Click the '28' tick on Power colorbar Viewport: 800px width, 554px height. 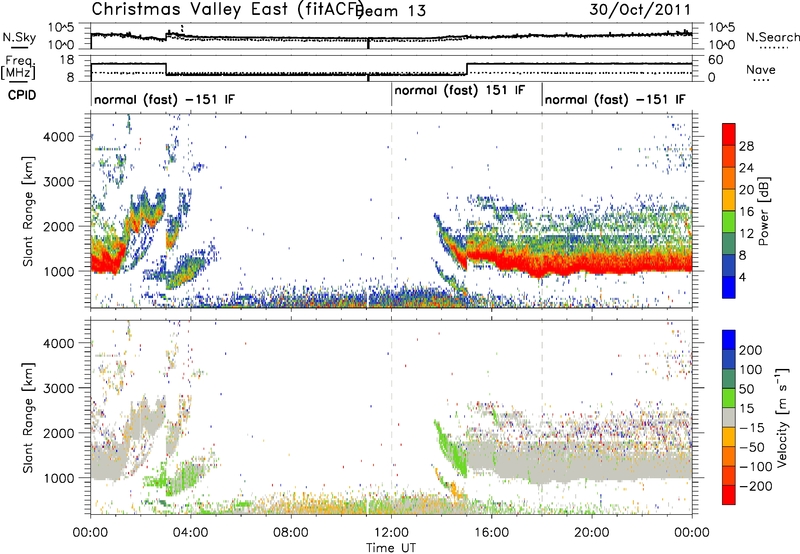click(x=746, y=146)
